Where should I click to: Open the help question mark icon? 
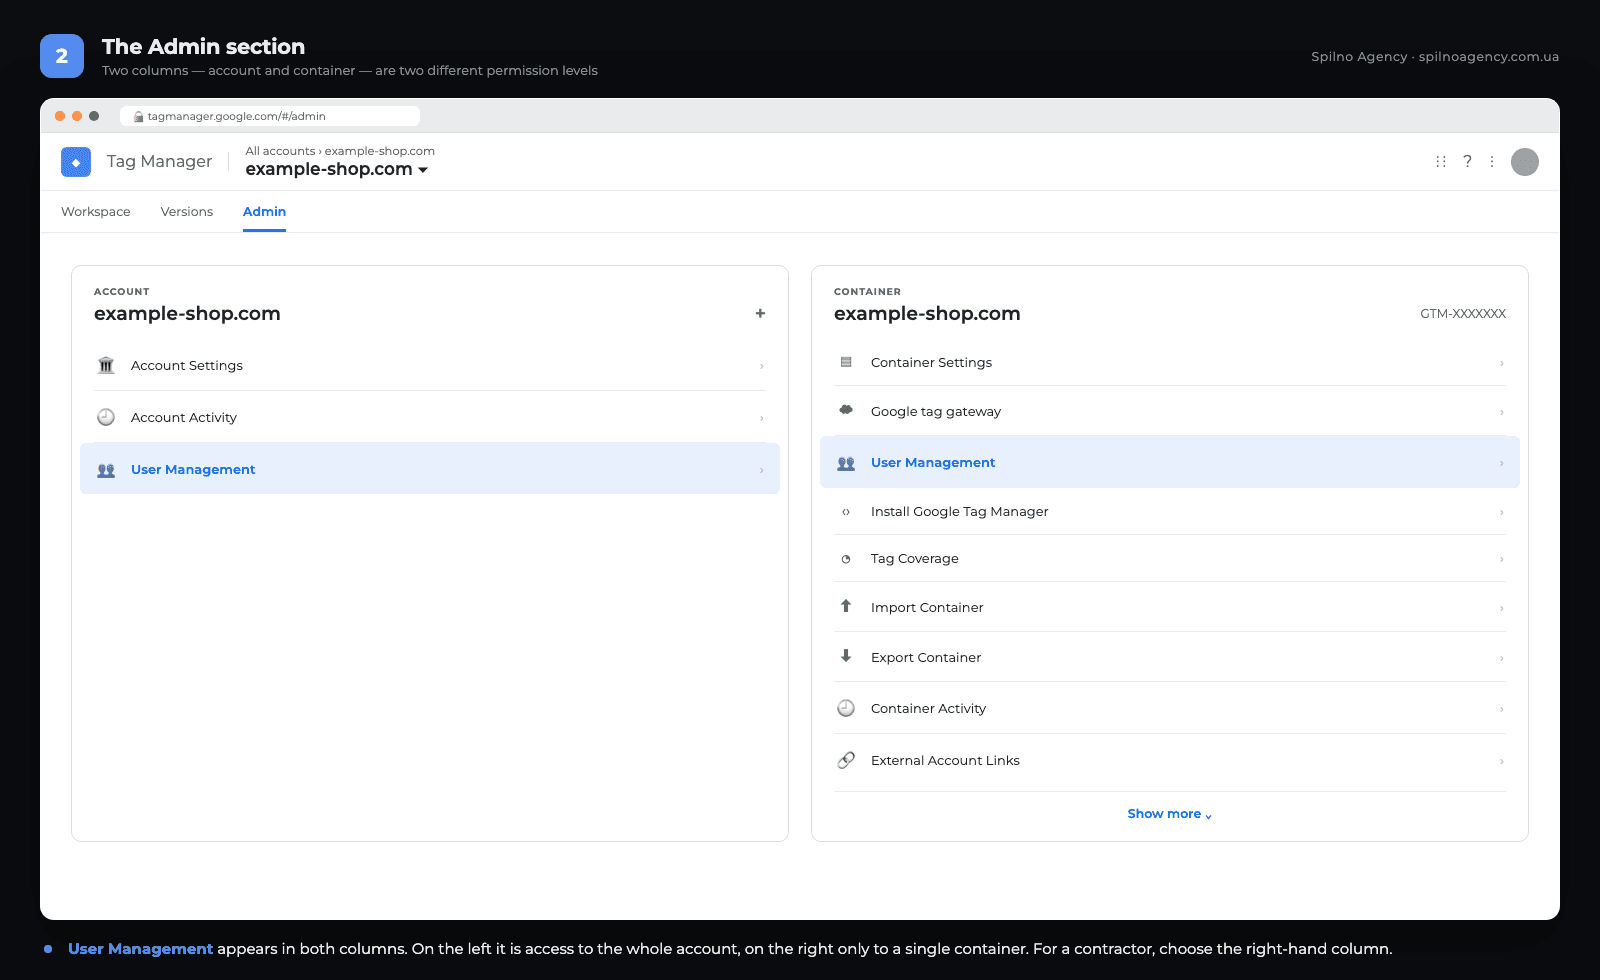(1467, 162)
